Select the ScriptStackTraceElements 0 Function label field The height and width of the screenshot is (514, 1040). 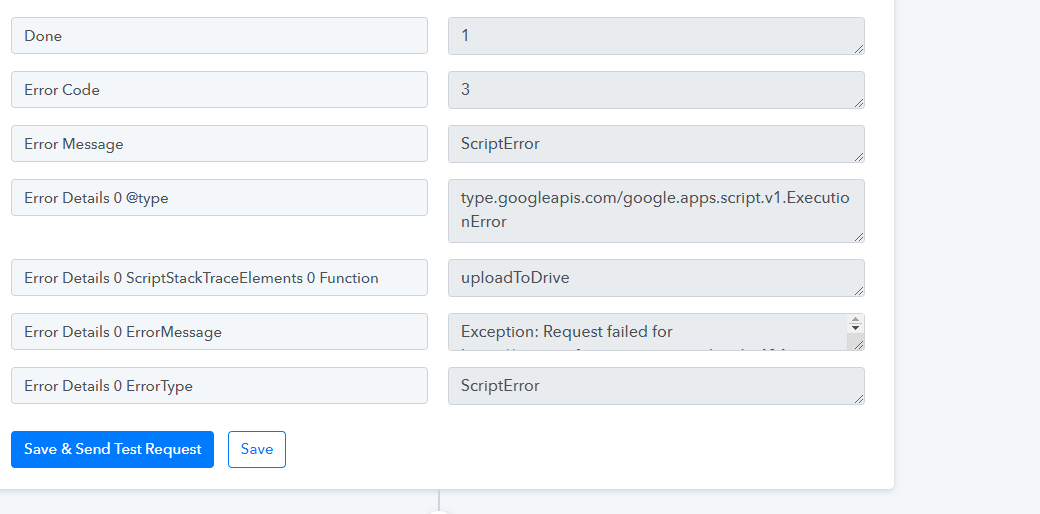point(219,277)
